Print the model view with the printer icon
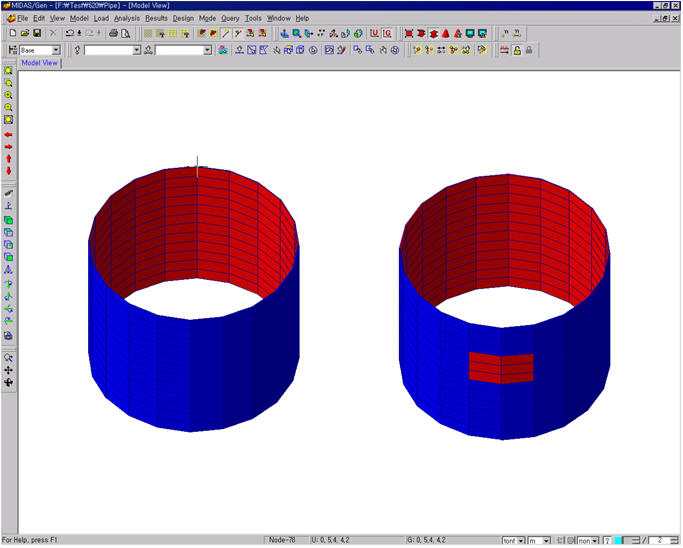 (113, 33)
